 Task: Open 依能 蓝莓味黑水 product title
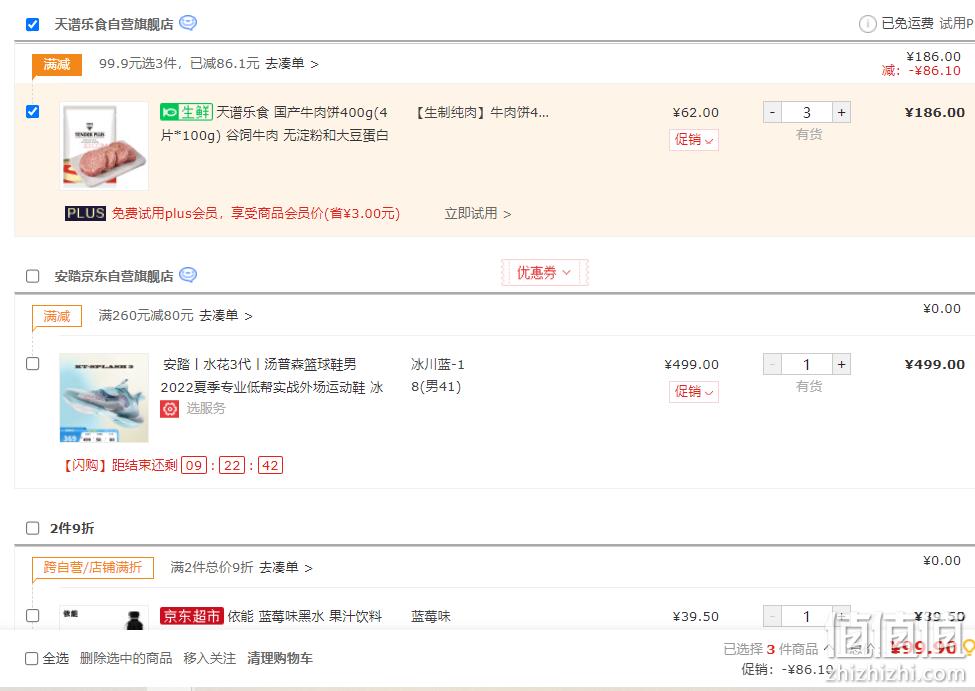pyautogui.click(x=305, y=616)
